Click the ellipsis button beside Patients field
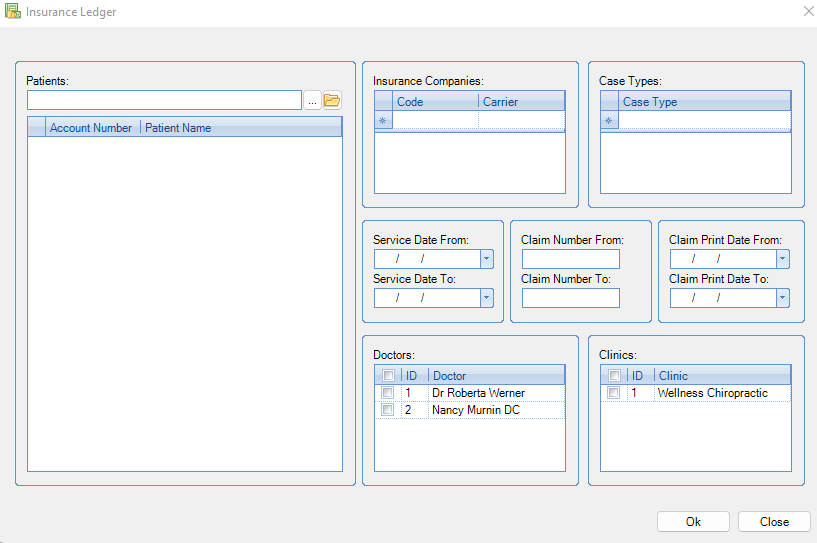This screenshot has width=817, height=543. click(312, 100)
